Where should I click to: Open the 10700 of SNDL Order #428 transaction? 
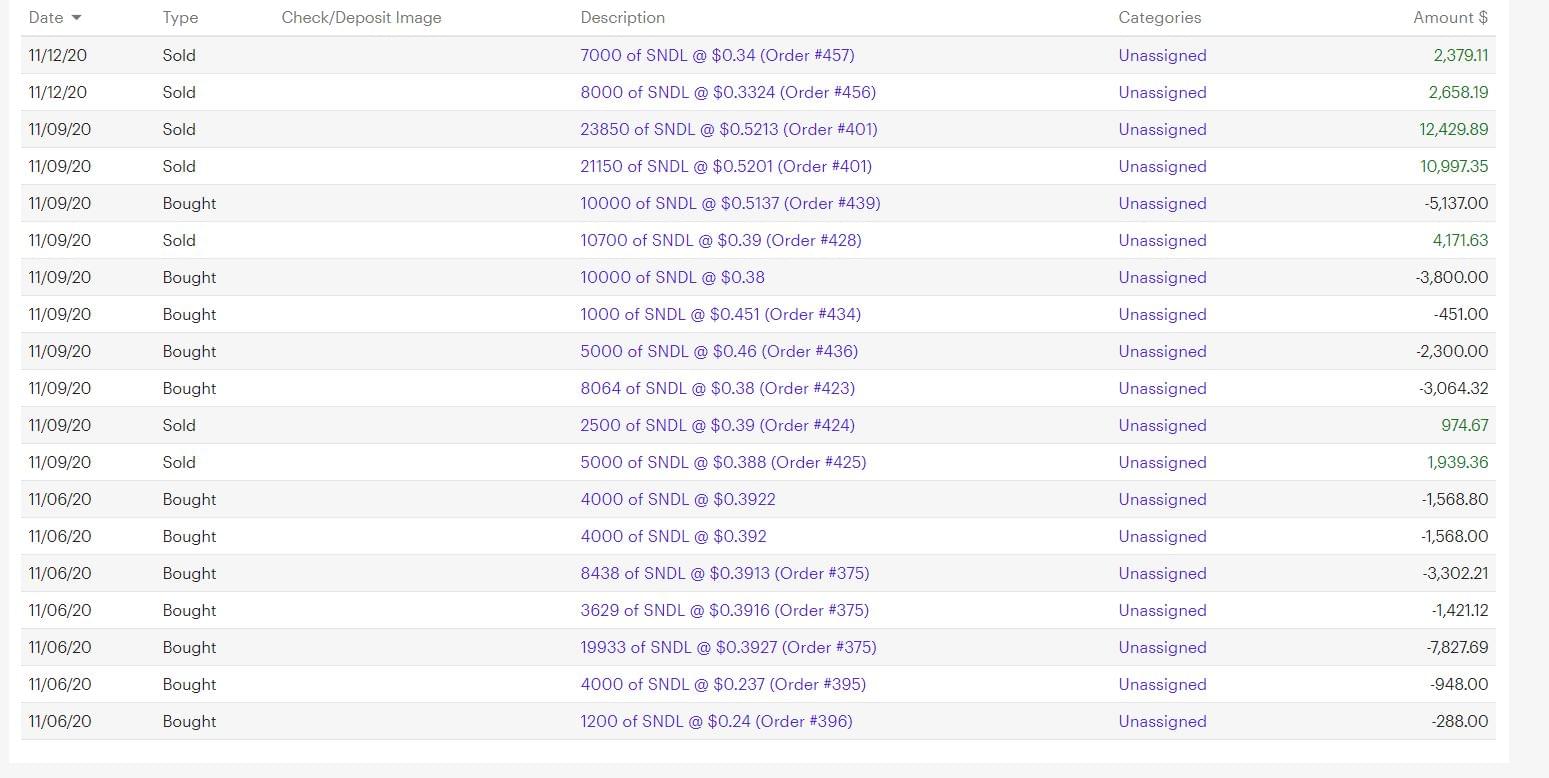[720, 241]
